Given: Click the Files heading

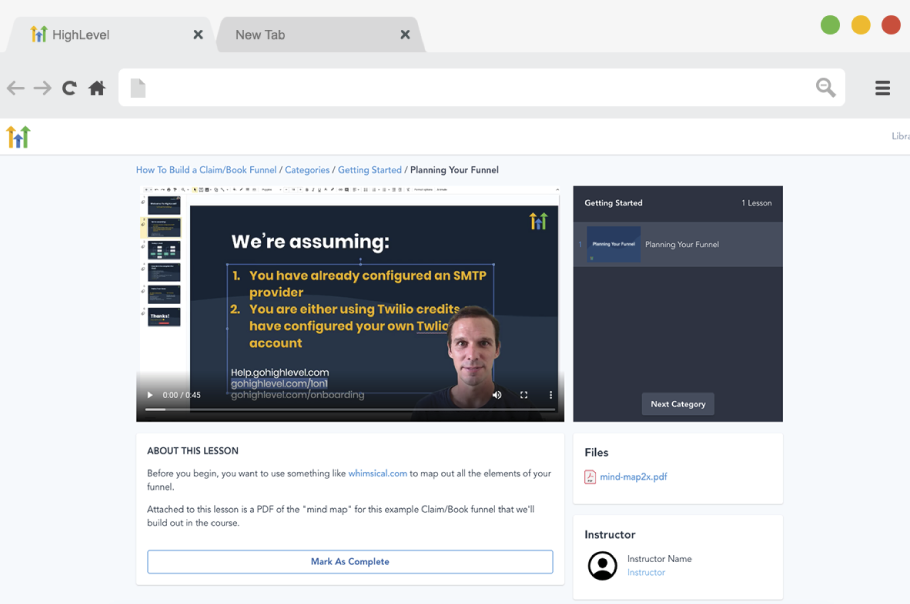Looking at the screenshot, I should tap(596, 453).
